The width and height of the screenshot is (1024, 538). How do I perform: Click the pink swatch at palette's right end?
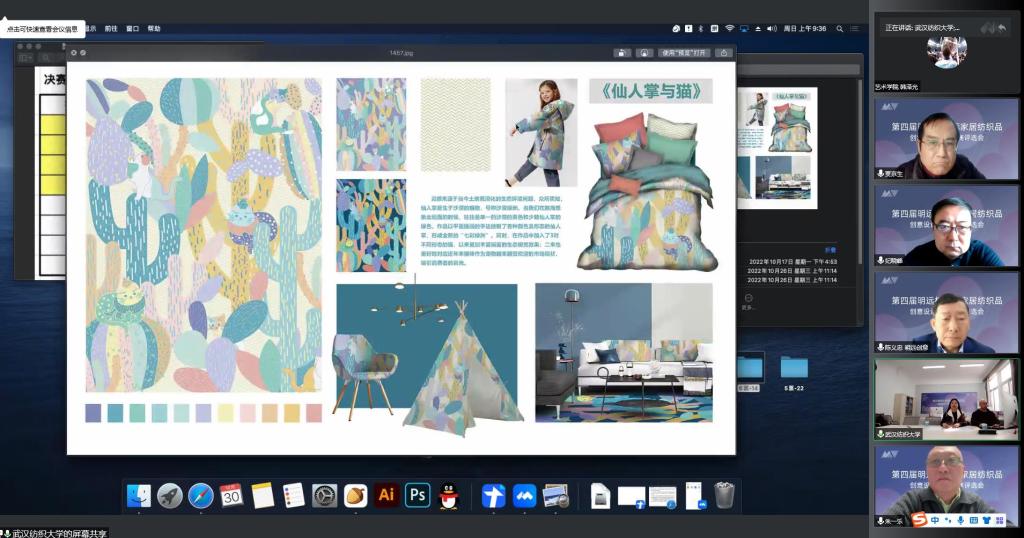pos(314,413)
